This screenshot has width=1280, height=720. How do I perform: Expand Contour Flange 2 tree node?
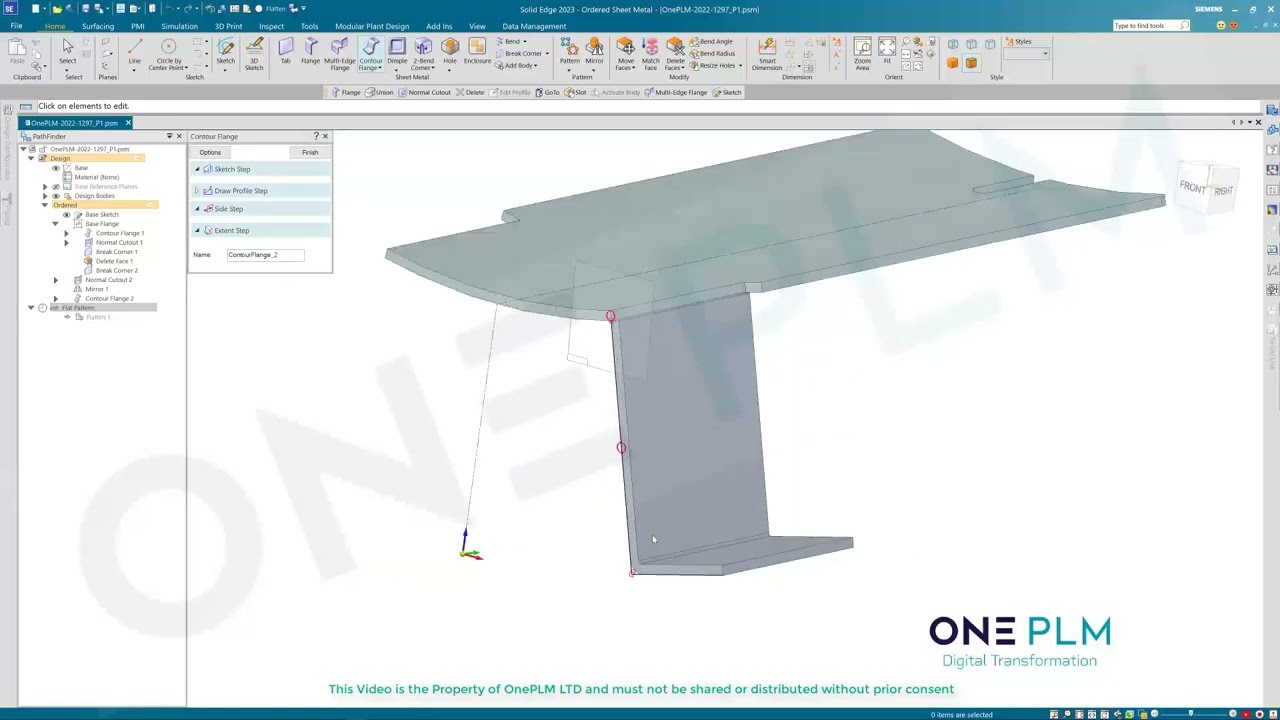(x=56, y=298)
